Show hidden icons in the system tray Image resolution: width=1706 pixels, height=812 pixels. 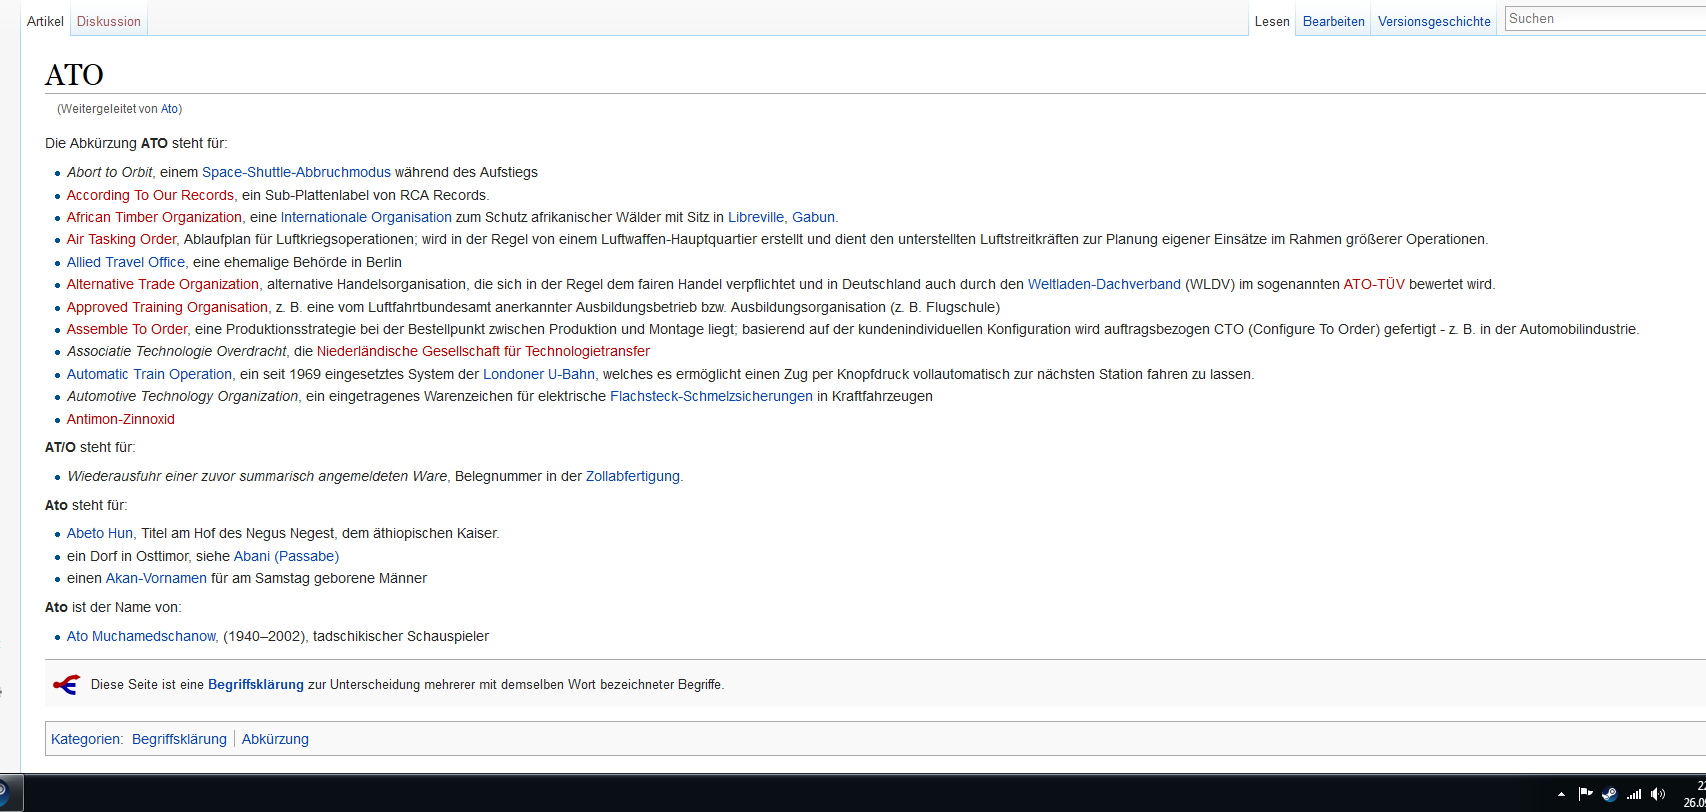tap(1561, 794)
